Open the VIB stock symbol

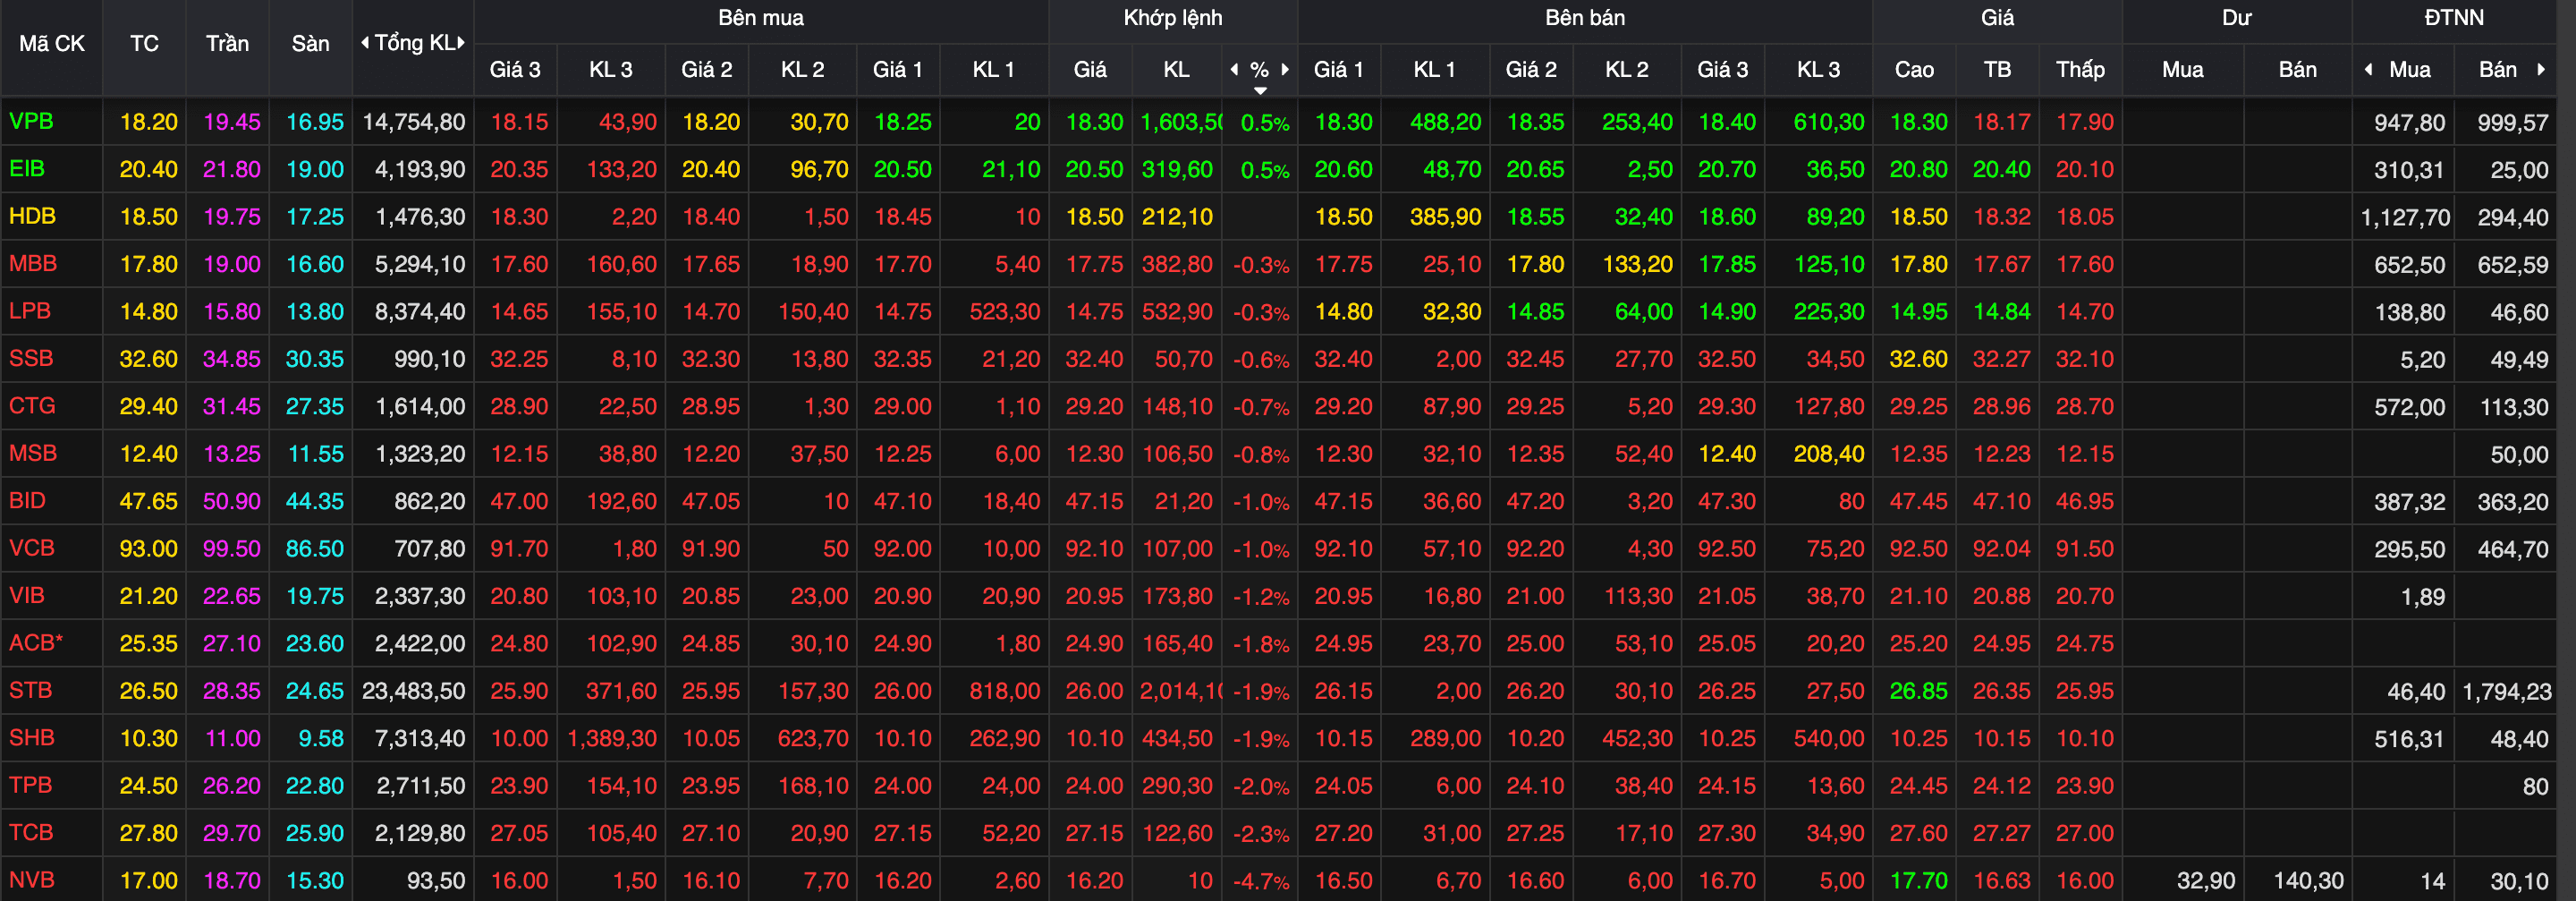tap(27, 595)
